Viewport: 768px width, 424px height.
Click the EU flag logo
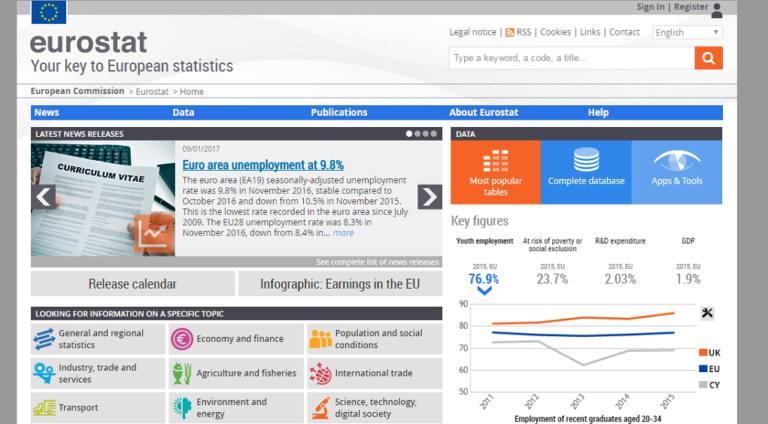[x=48, y=12]
